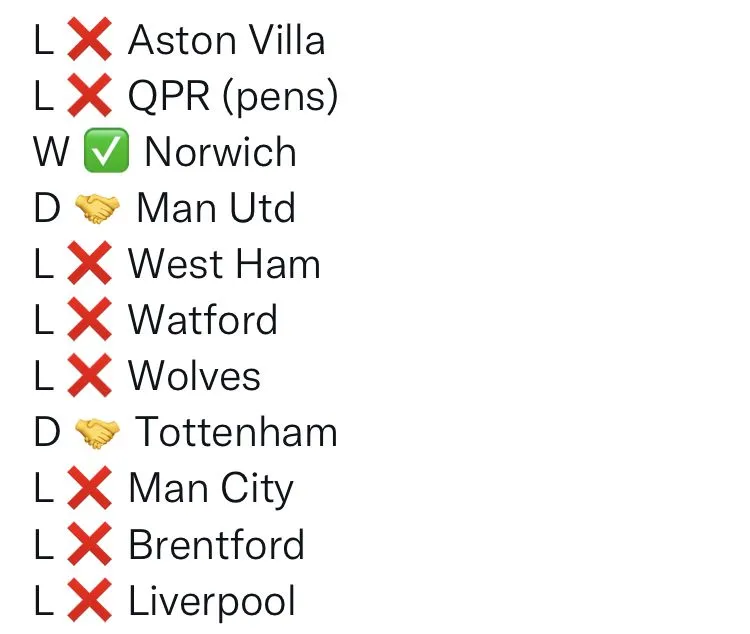Click the D letter before Tottenham
750x634 pixels.
47,432
